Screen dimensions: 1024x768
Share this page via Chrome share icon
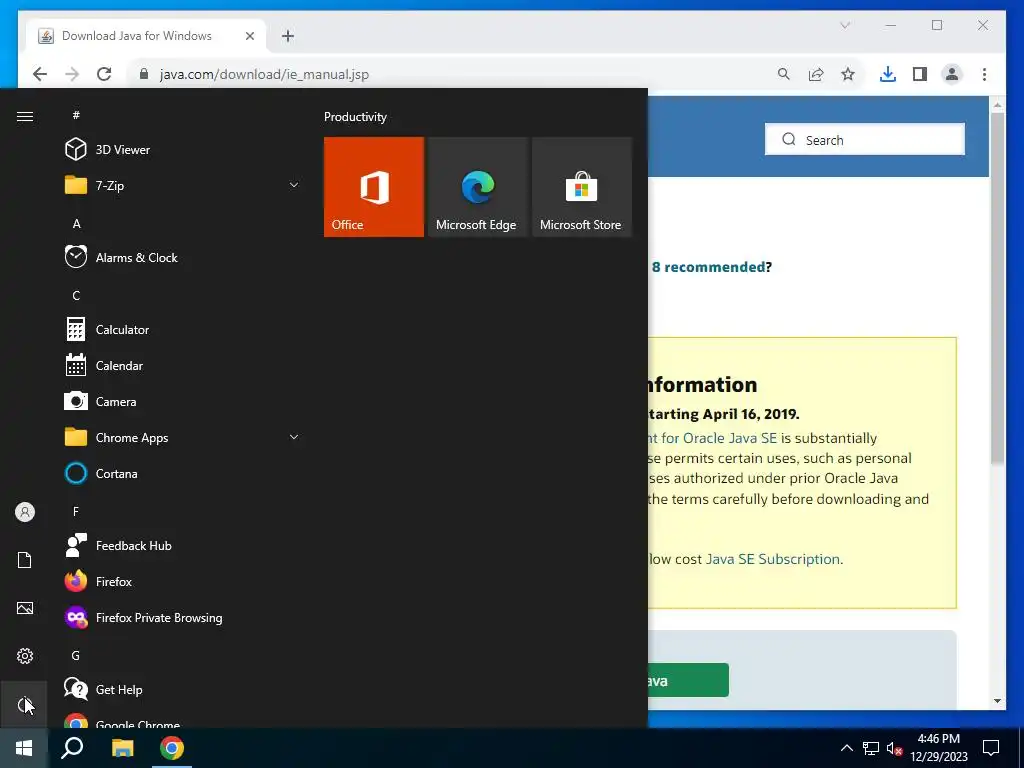coord(816,74)
